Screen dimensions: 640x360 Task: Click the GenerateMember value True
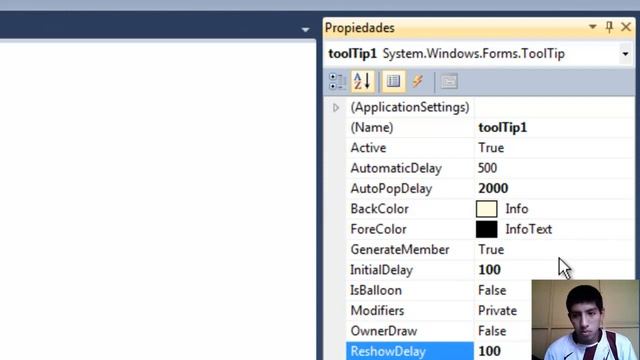point(491,250)
